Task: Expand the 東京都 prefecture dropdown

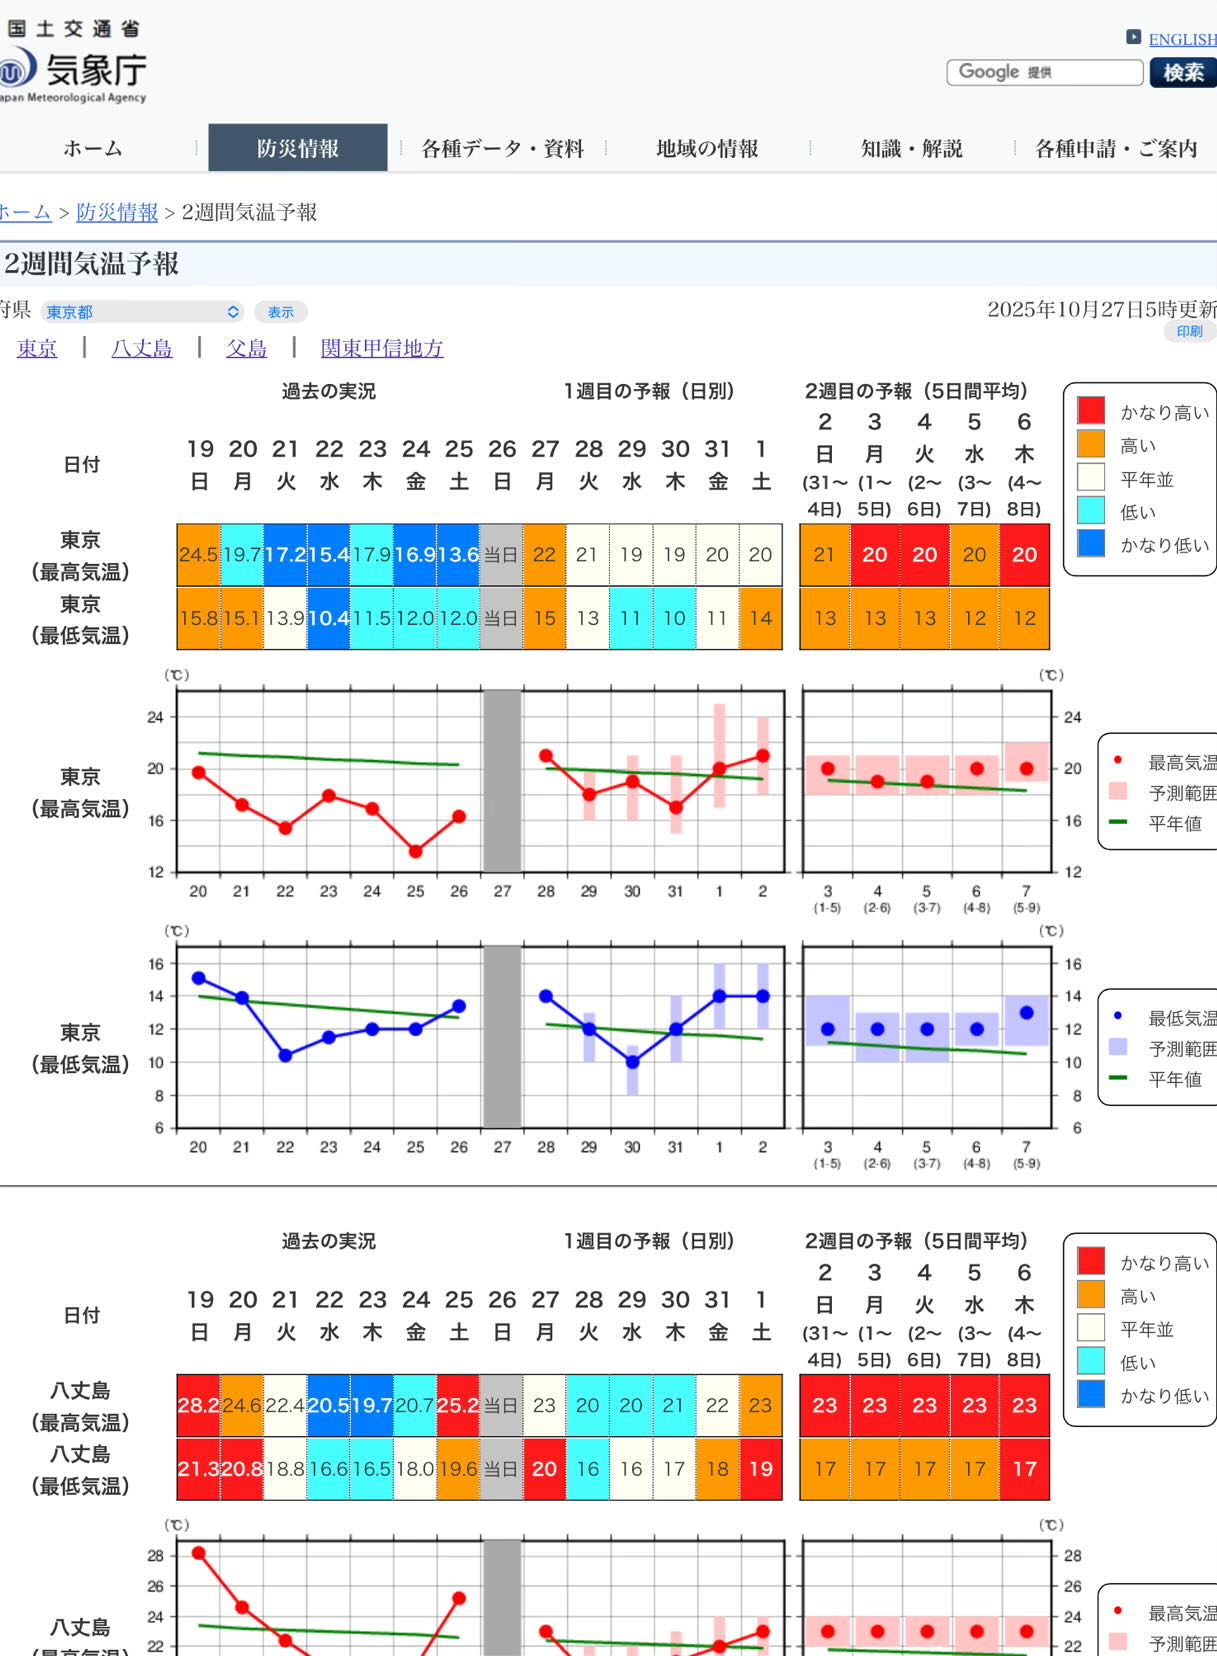Action: (x=142, y=312)
